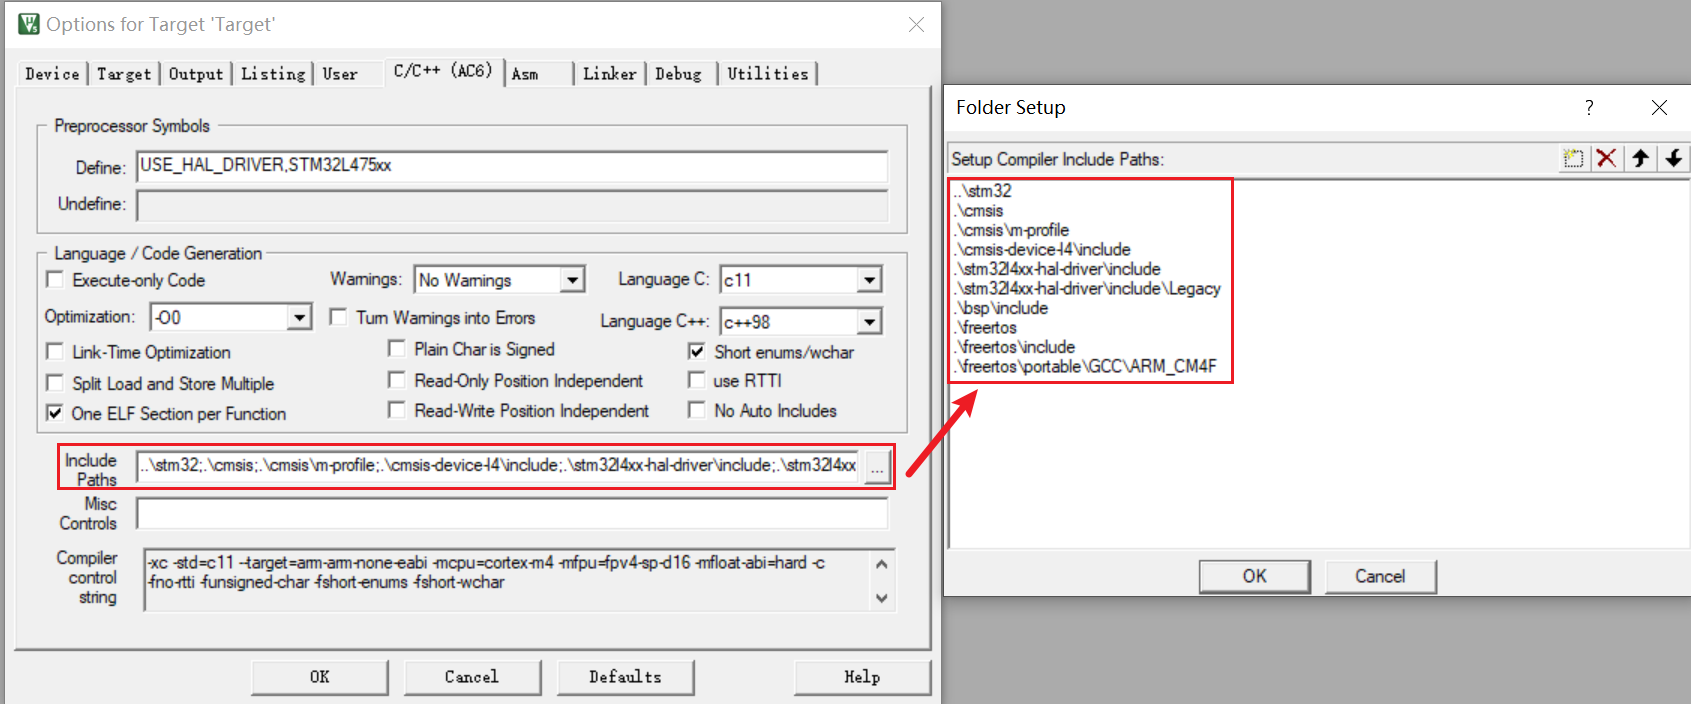This screenshot has width=1691, height=704.
Task: Open the Language C dropdown
Action: [x=869, y=280]
